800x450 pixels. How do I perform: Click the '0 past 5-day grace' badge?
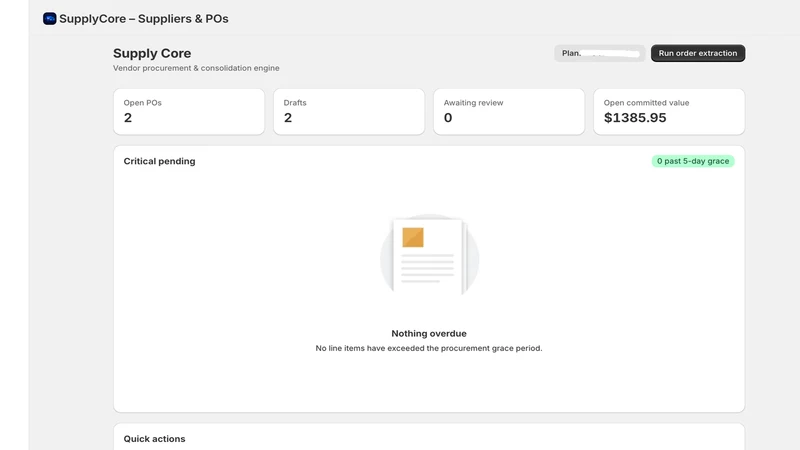[x=693, y=161]
